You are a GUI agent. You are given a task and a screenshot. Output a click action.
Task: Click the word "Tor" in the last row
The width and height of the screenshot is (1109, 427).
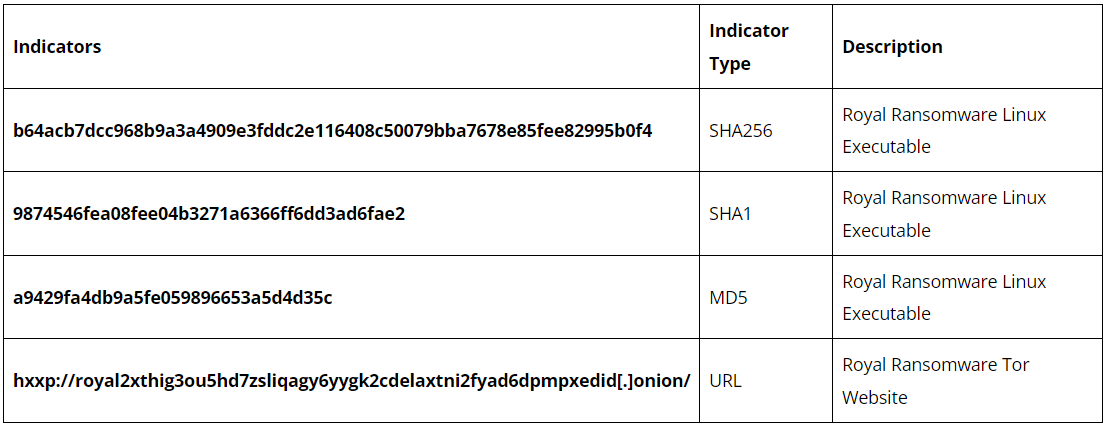click(1015, 365)
